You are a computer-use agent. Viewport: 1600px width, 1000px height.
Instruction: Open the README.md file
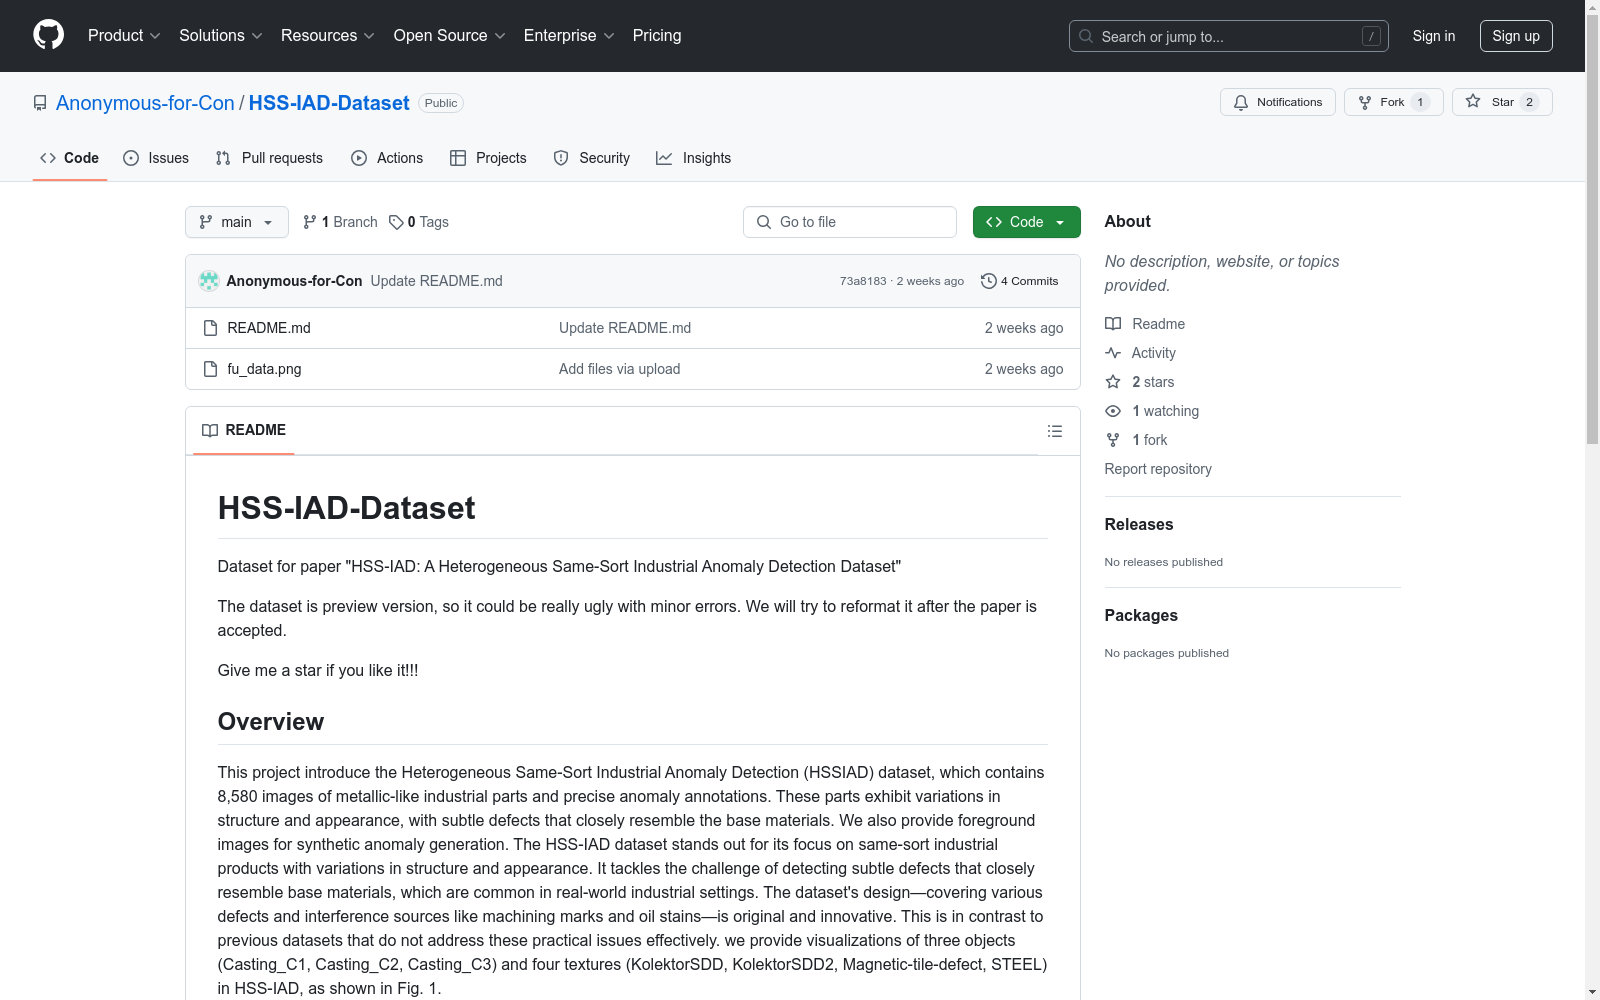[269, 328]
